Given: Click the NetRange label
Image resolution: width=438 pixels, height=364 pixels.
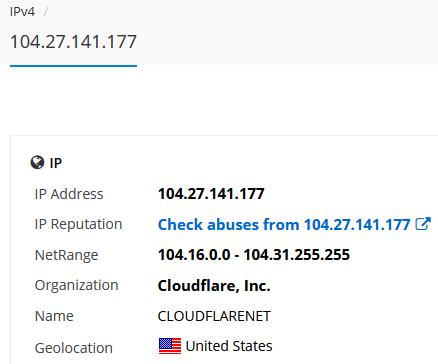Looking at the screenshot, I should (x=66, y=255).
